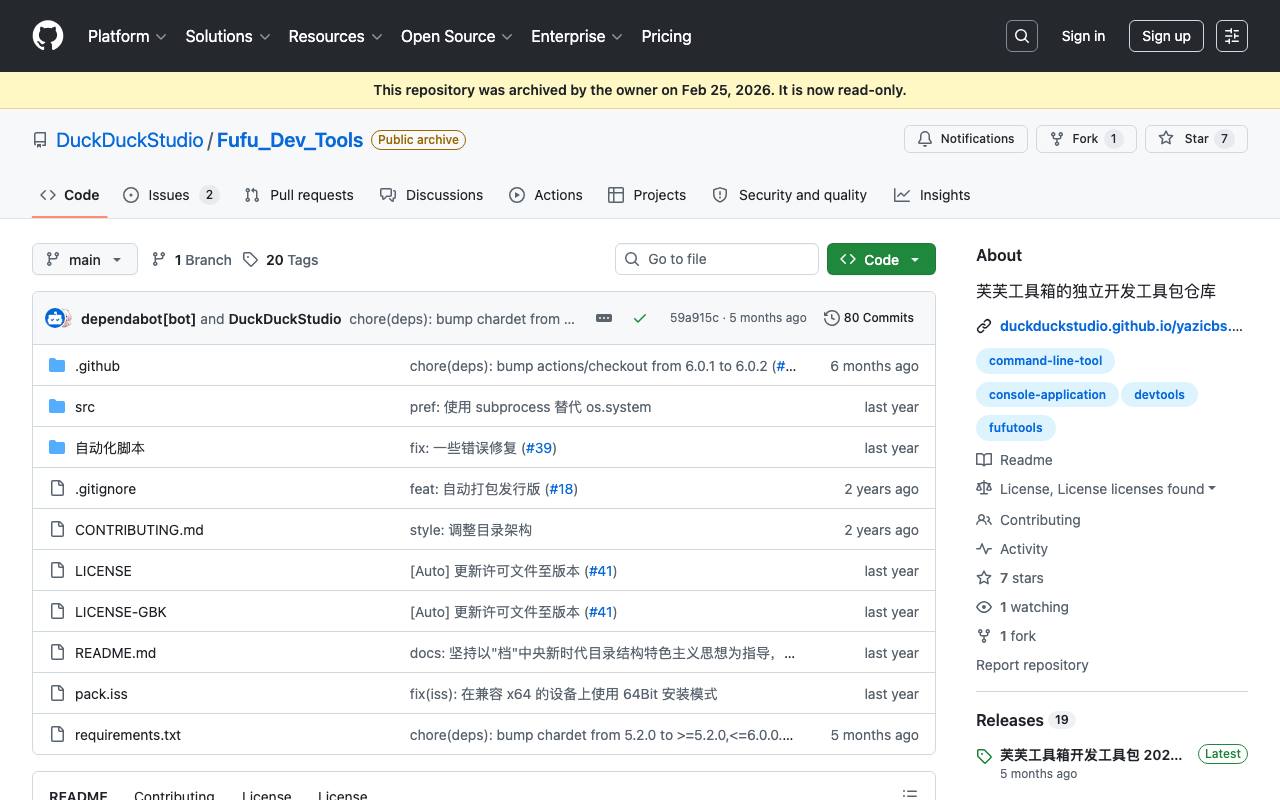Image resolution: width=1280 pixels, height=800 pixels.
Task: Click the green check status icon
Action: (640, 318)
